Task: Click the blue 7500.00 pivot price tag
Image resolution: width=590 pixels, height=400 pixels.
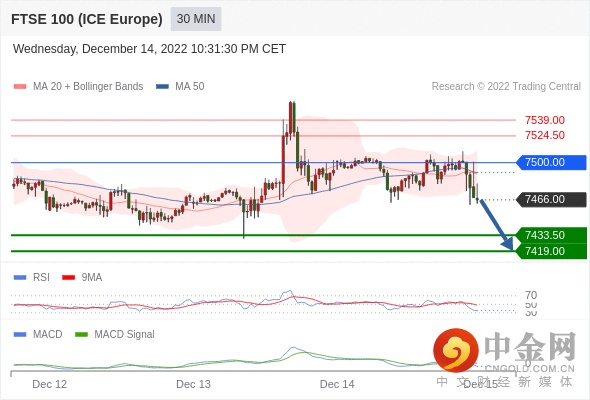Action: click(551, 163)
